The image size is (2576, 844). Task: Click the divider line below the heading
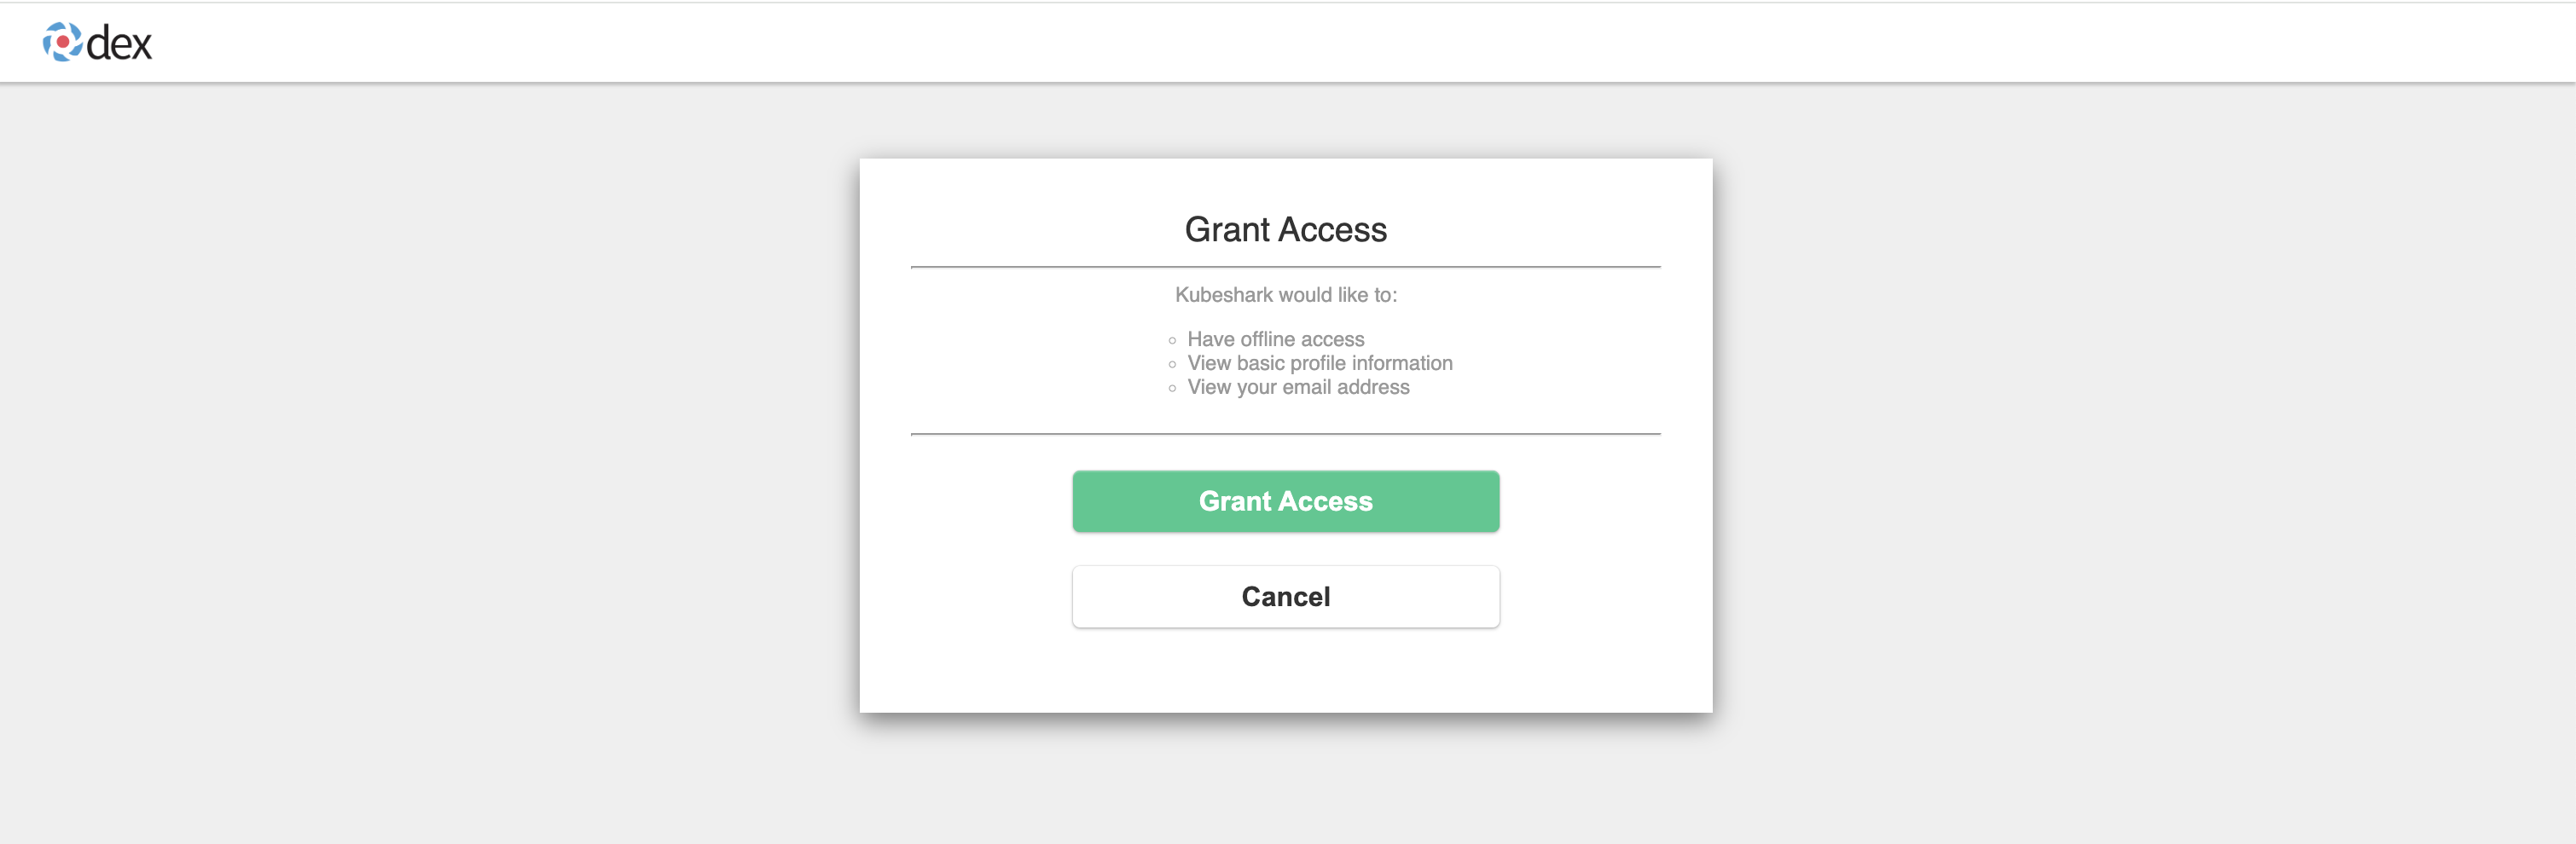click(1286, 267)
